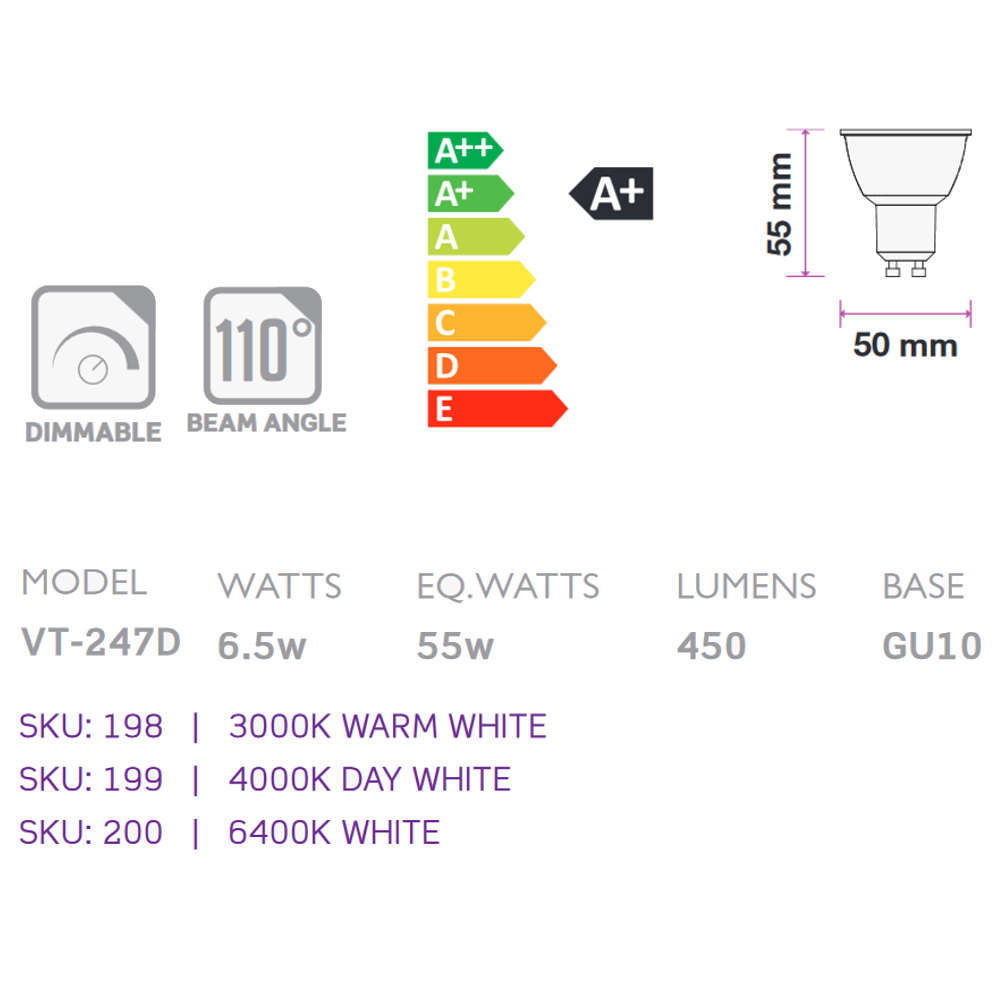
Task: Click the VT-247D model number
Action: click(x=101, y=642)
